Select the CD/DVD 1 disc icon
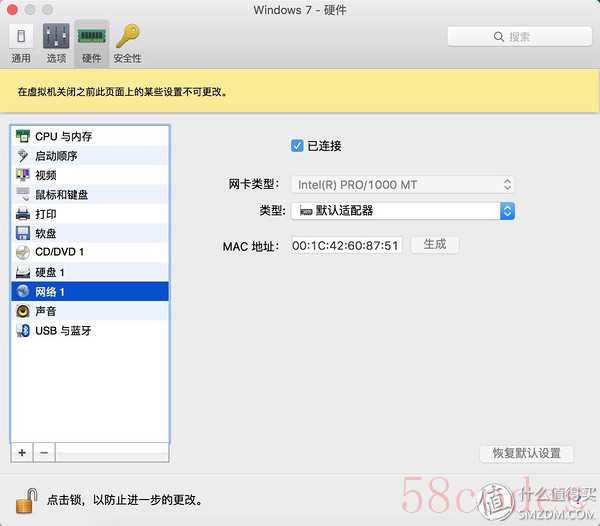 point(23,252)
